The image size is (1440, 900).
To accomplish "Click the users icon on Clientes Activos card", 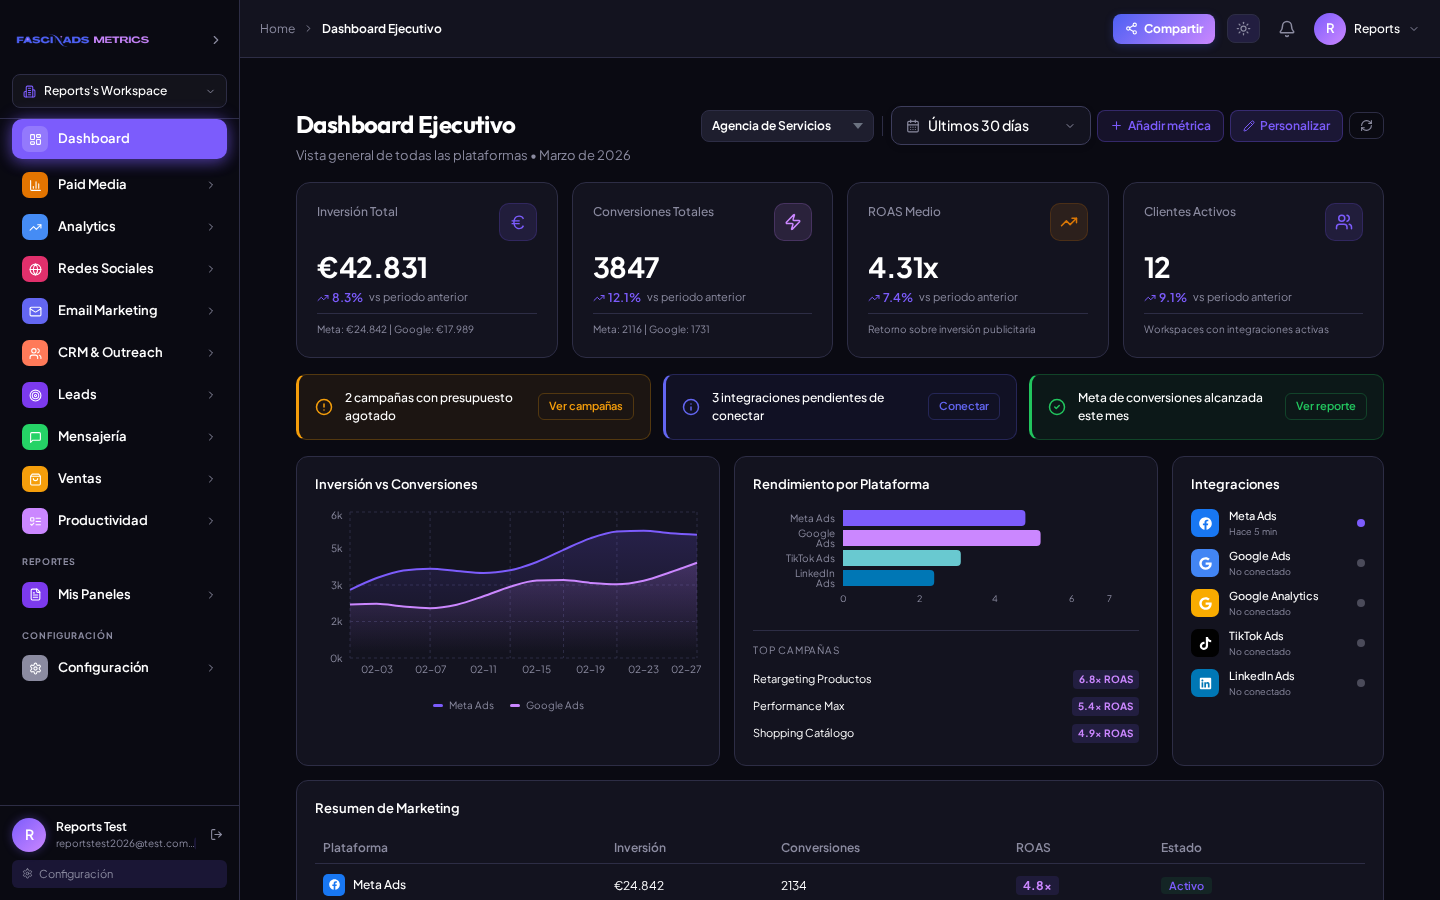I will click(1344, 222).
